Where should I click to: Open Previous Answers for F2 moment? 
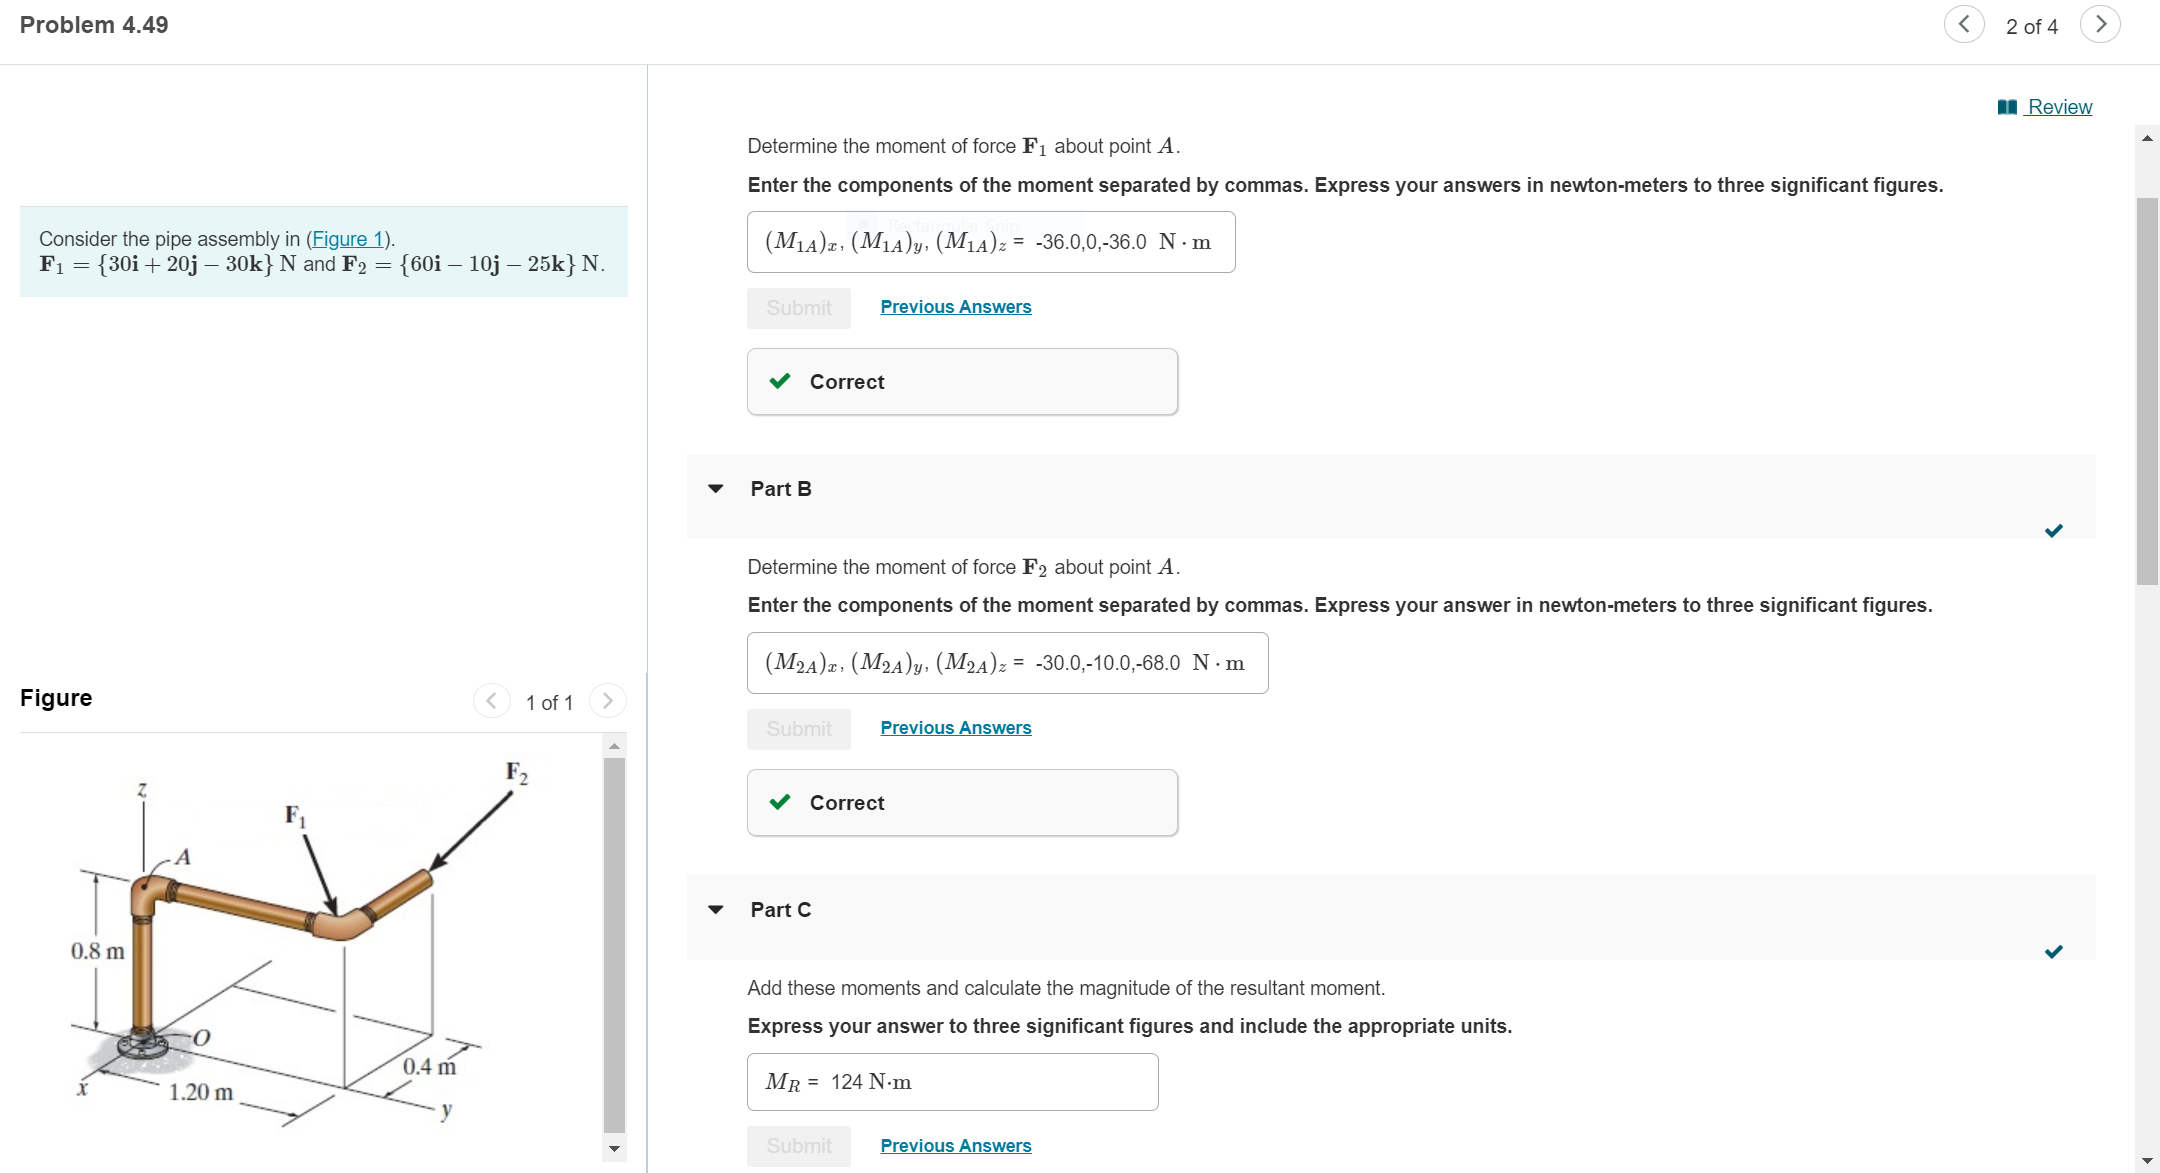pyautogui.click(x=955, y=728)
